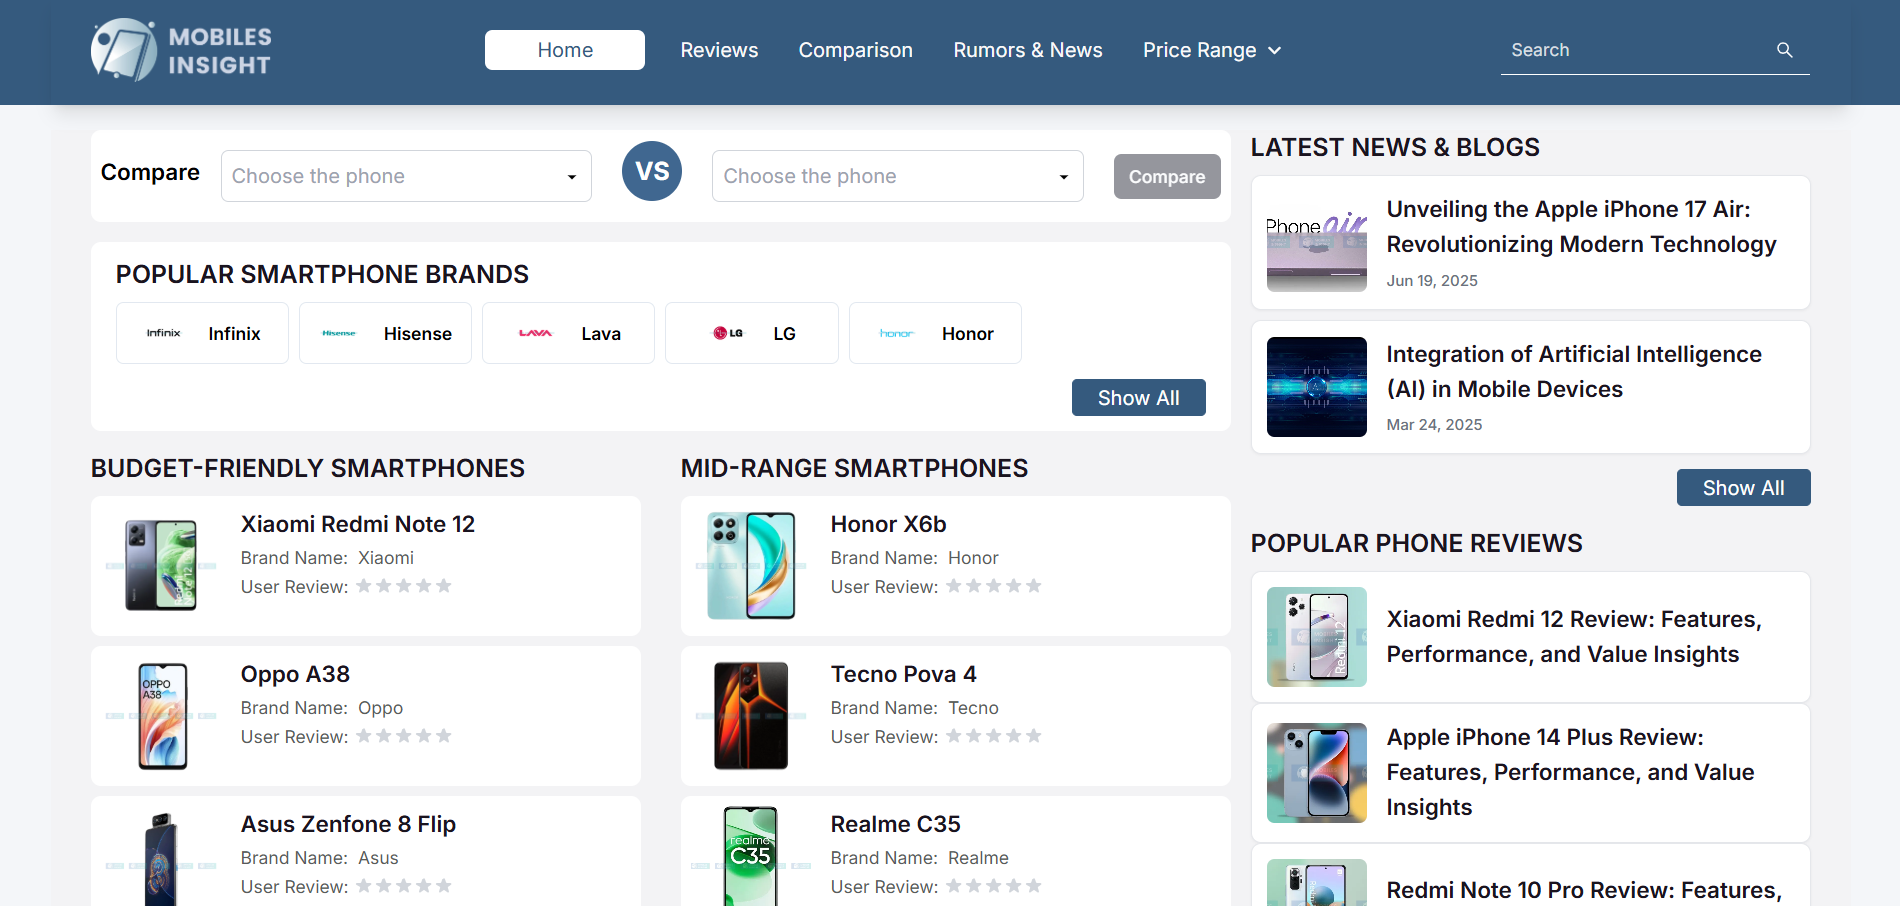Viewport: 1900px width, 906px height.
Task: Expand the Price Range dropdown menu
Action: click(1212, 50)
